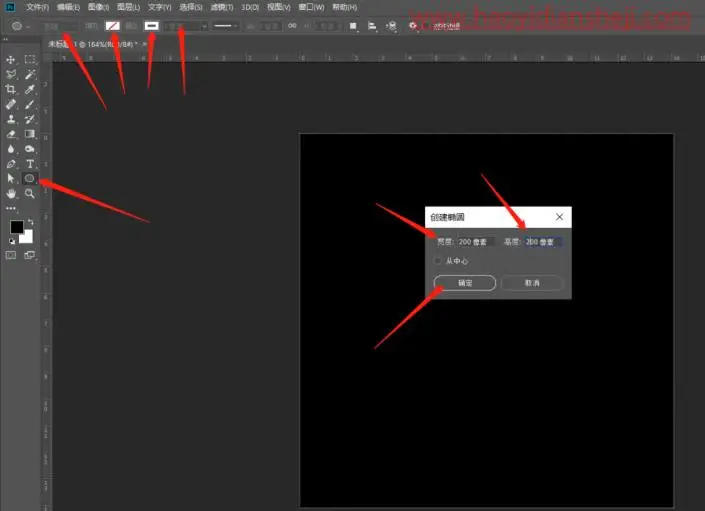The image size is (705, 511).
Task: Click the 高度 field in the dialog
Action: [x=543, y=242]
